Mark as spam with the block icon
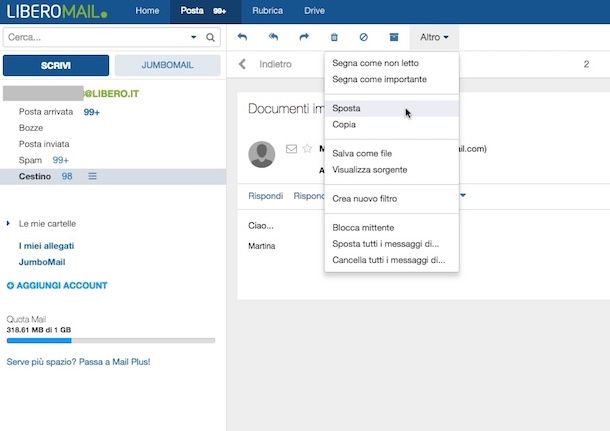This screenshot has width=610, height=431. 364,37
